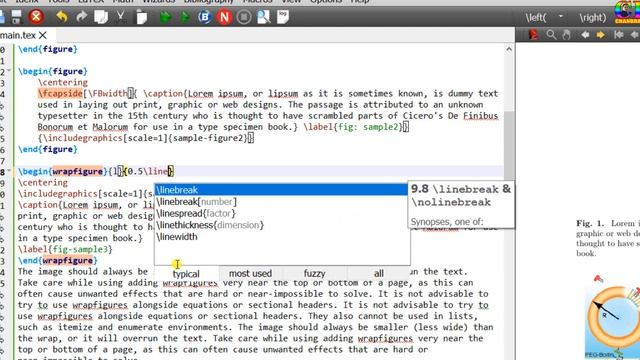The width and height of the screenshot is (640, 360).
Task: Click \includegraphics[scale=1]{sample-figure2} line
Action: click(x=145, y=138)
